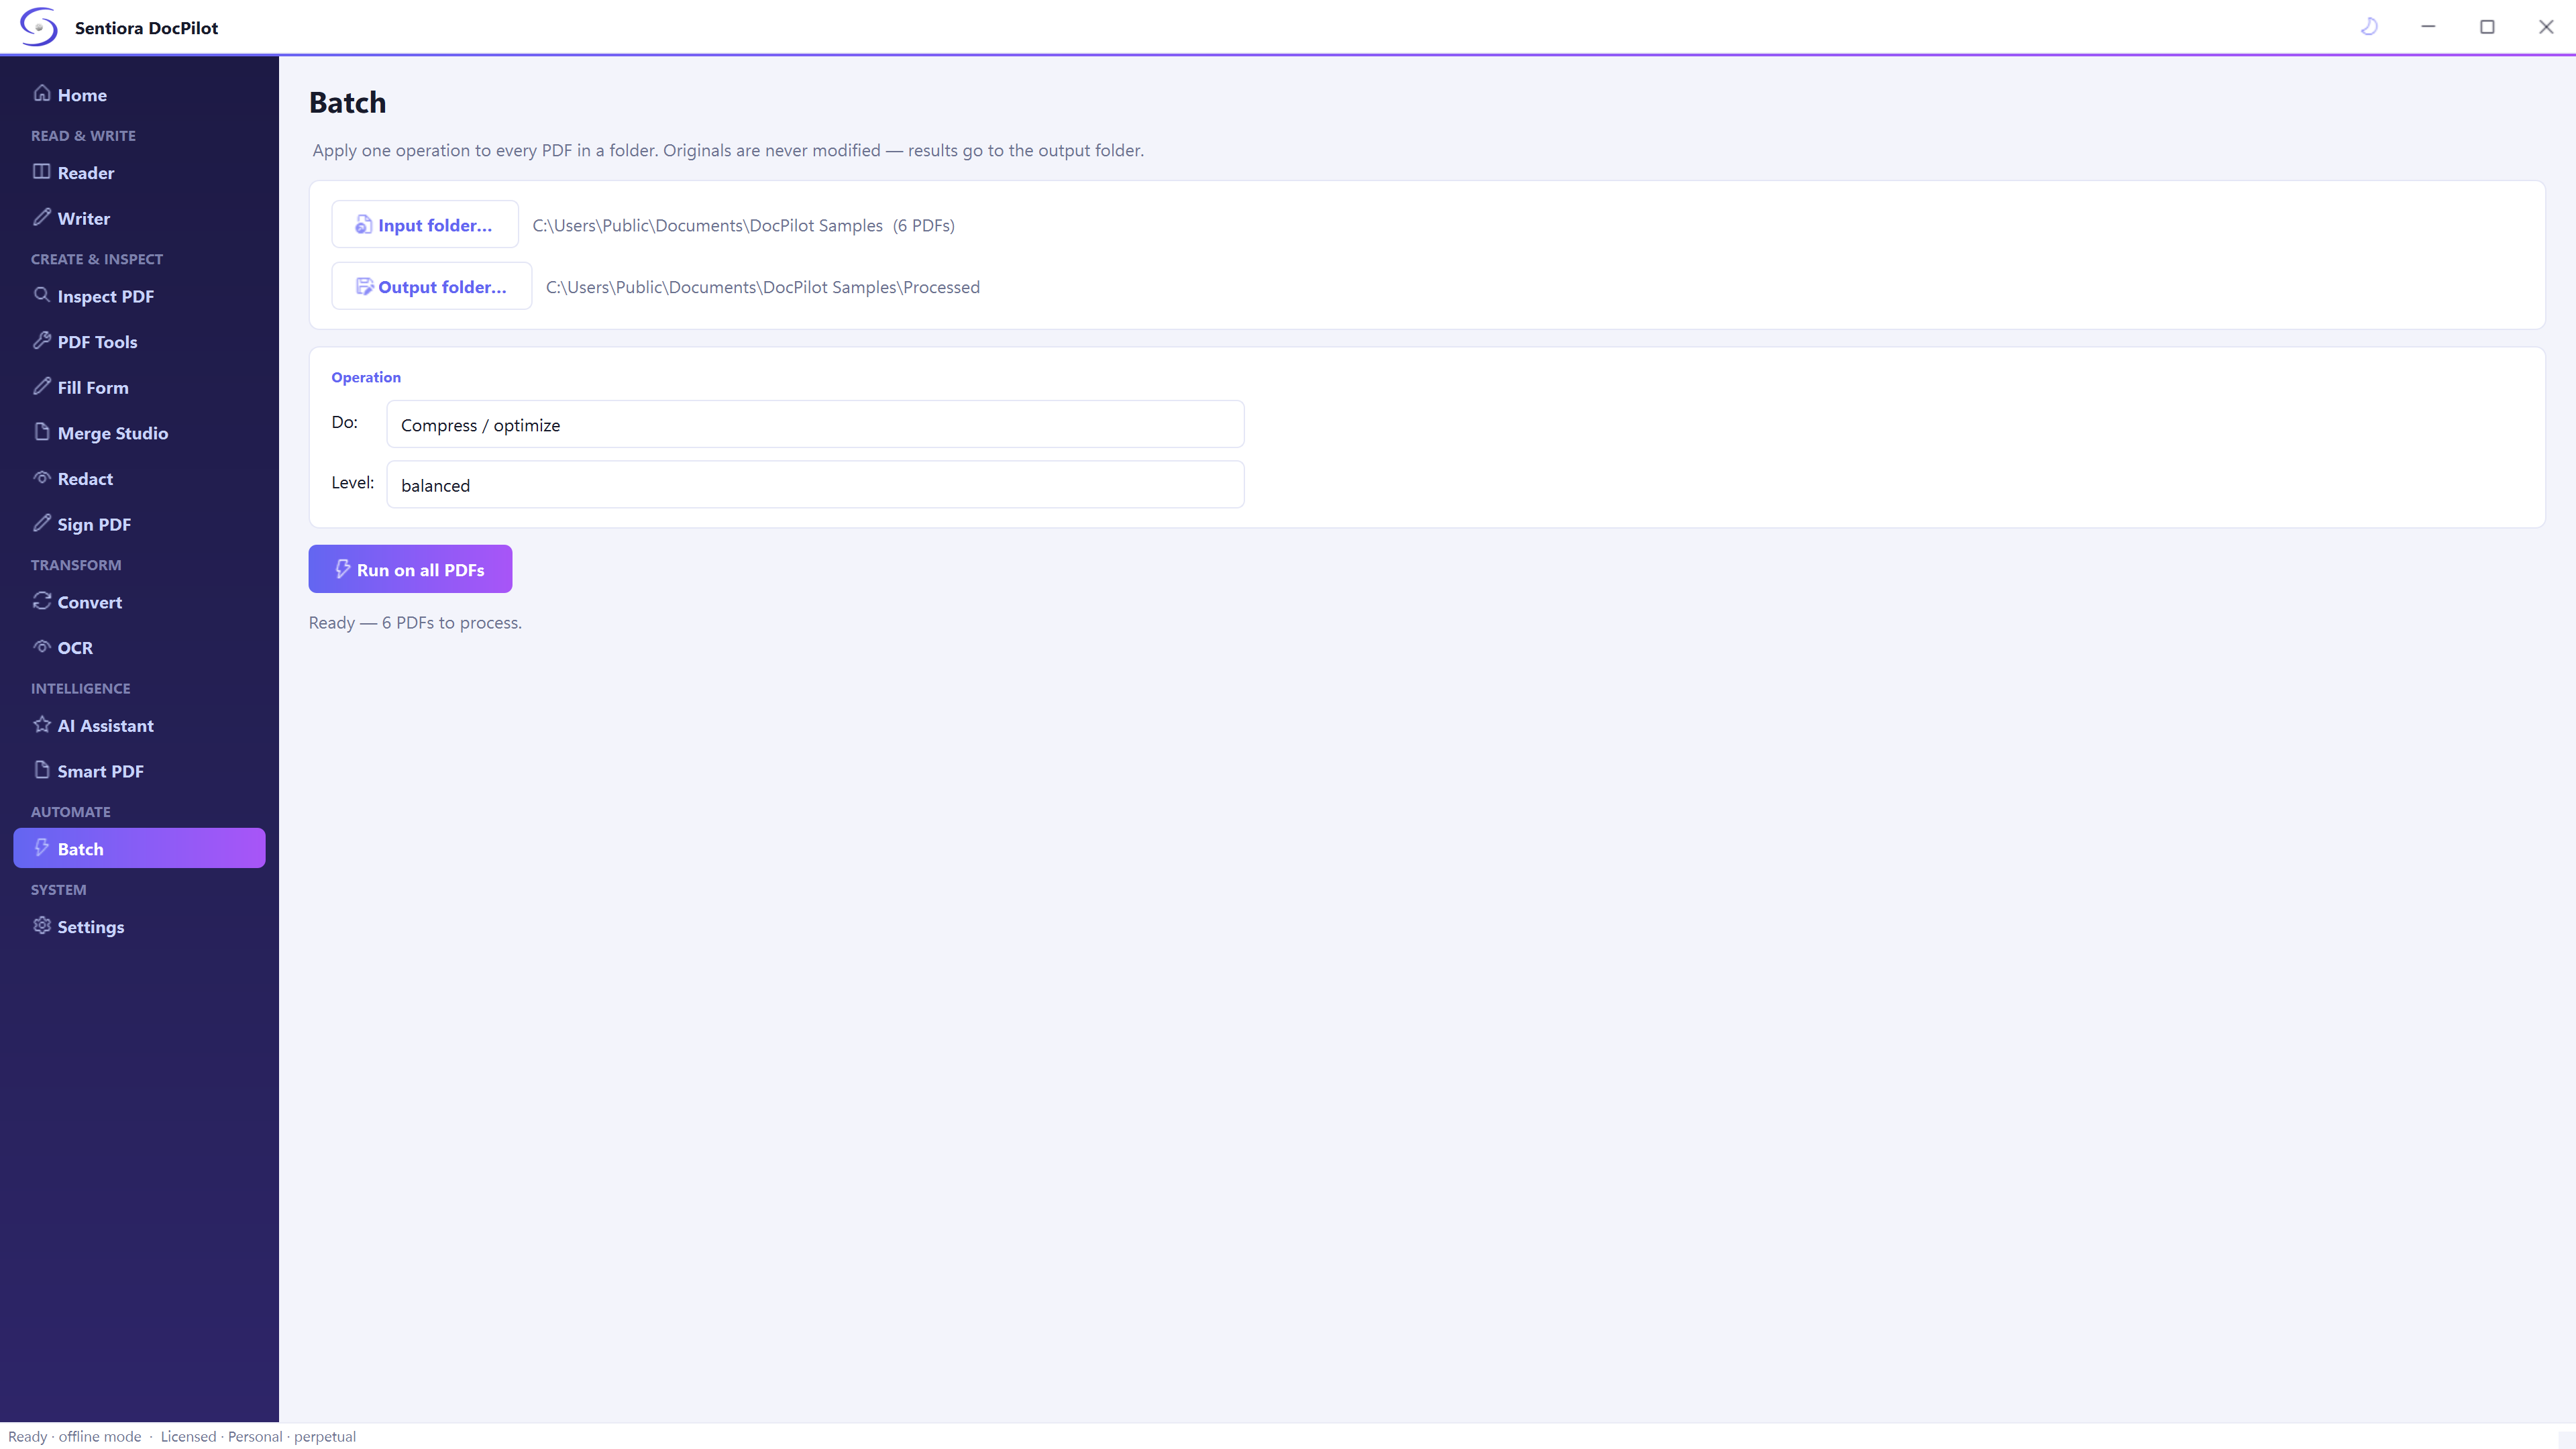Image resolution: width=2576 pixels, height=1449 pixels.
Task: Click the input path C:\Users\Public\Documents\DocPilot Samples
Action: [x=708, y=226]
